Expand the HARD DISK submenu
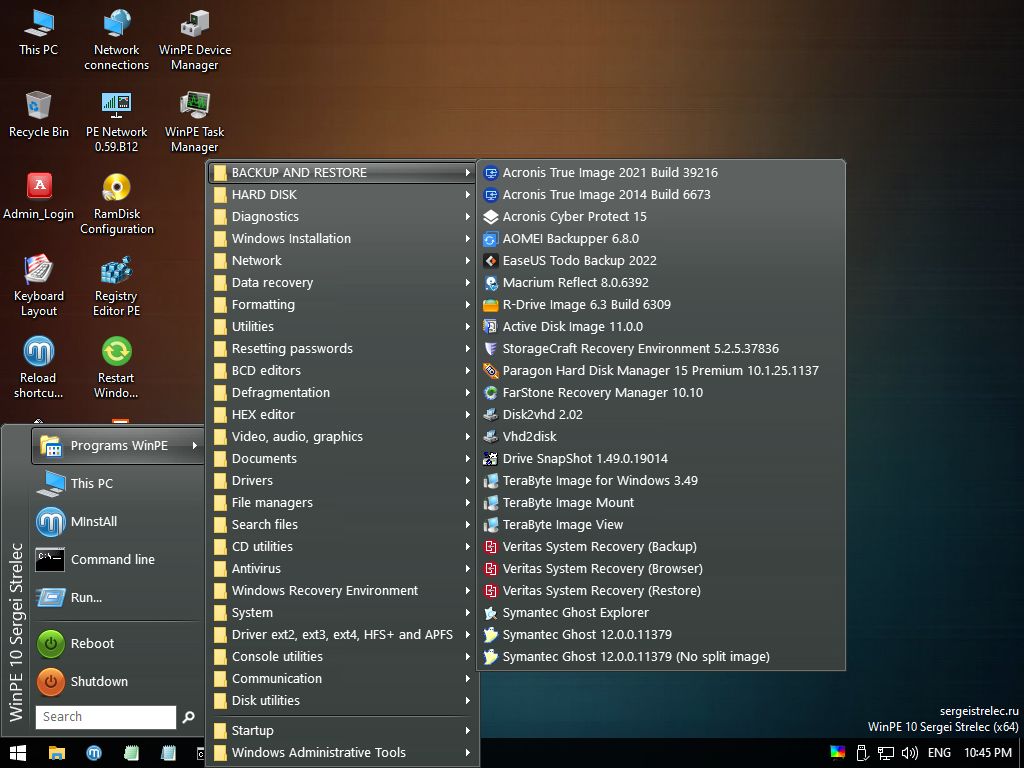This screenshot has height=768, width=1024. 342,195
